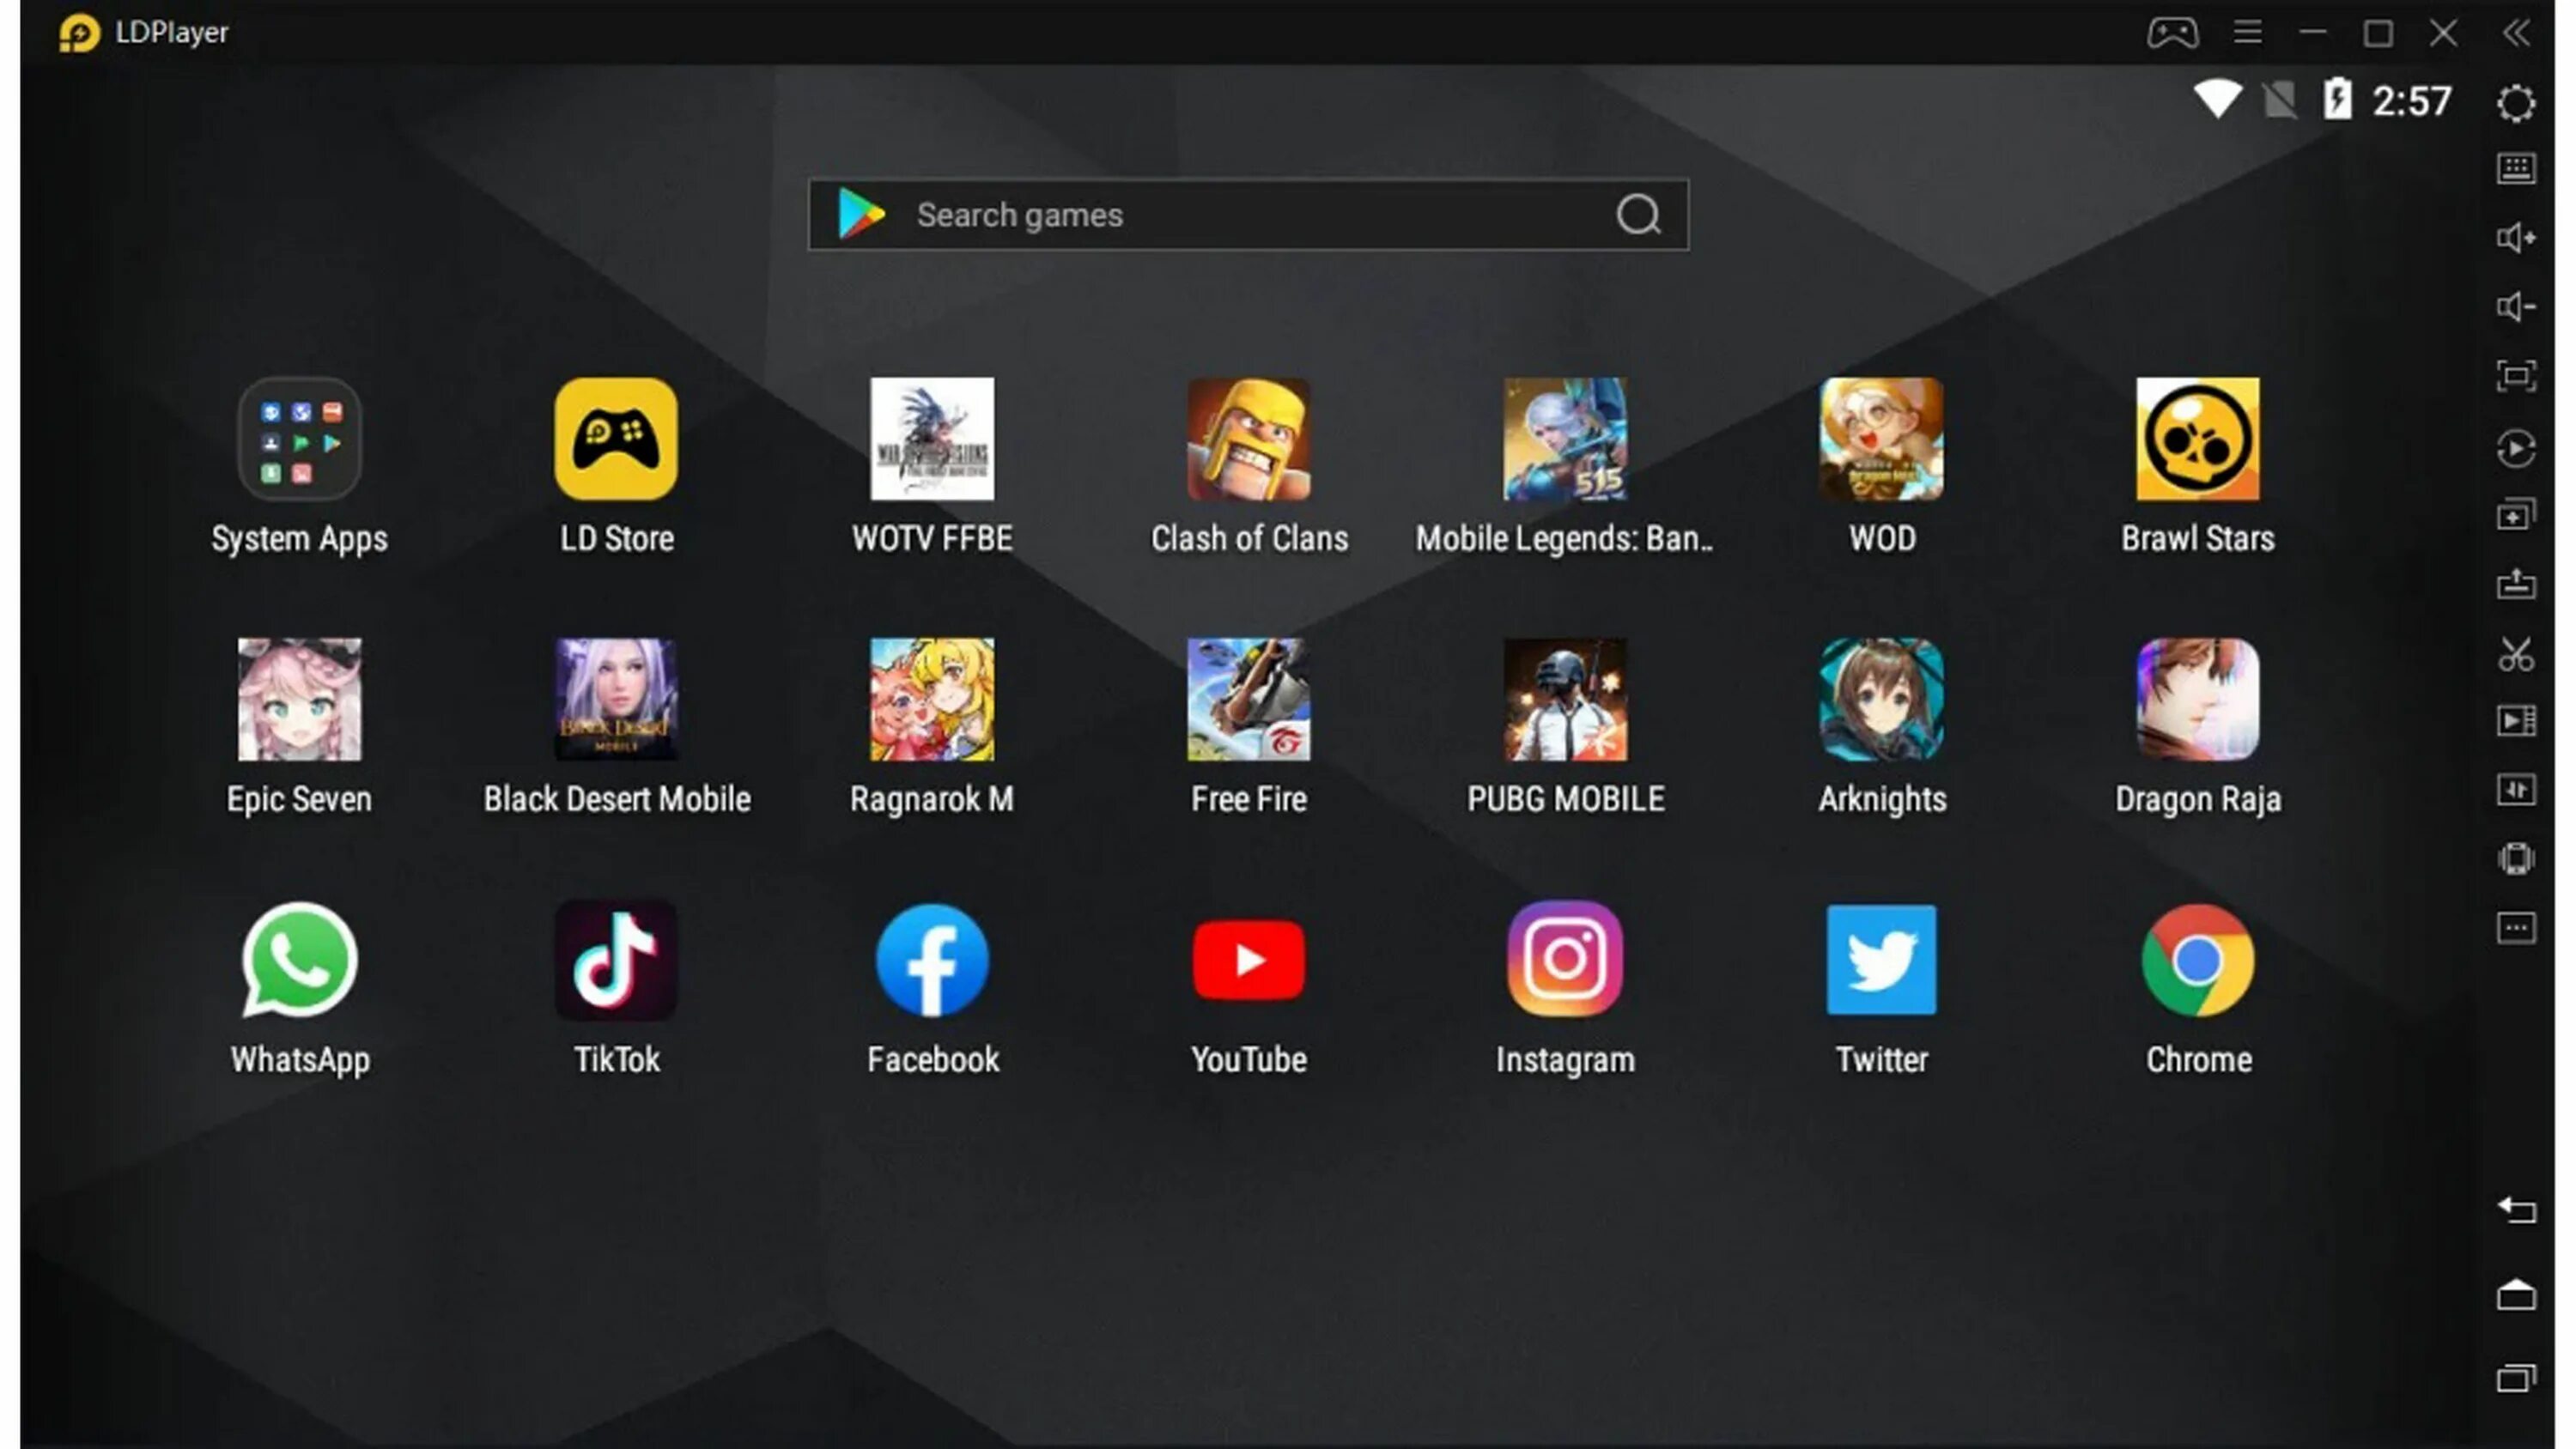Expand LDPlayer hamburger menu
This screenshot has height=1449, width=2576.
pyautogui.click(x=2249, y=32)
